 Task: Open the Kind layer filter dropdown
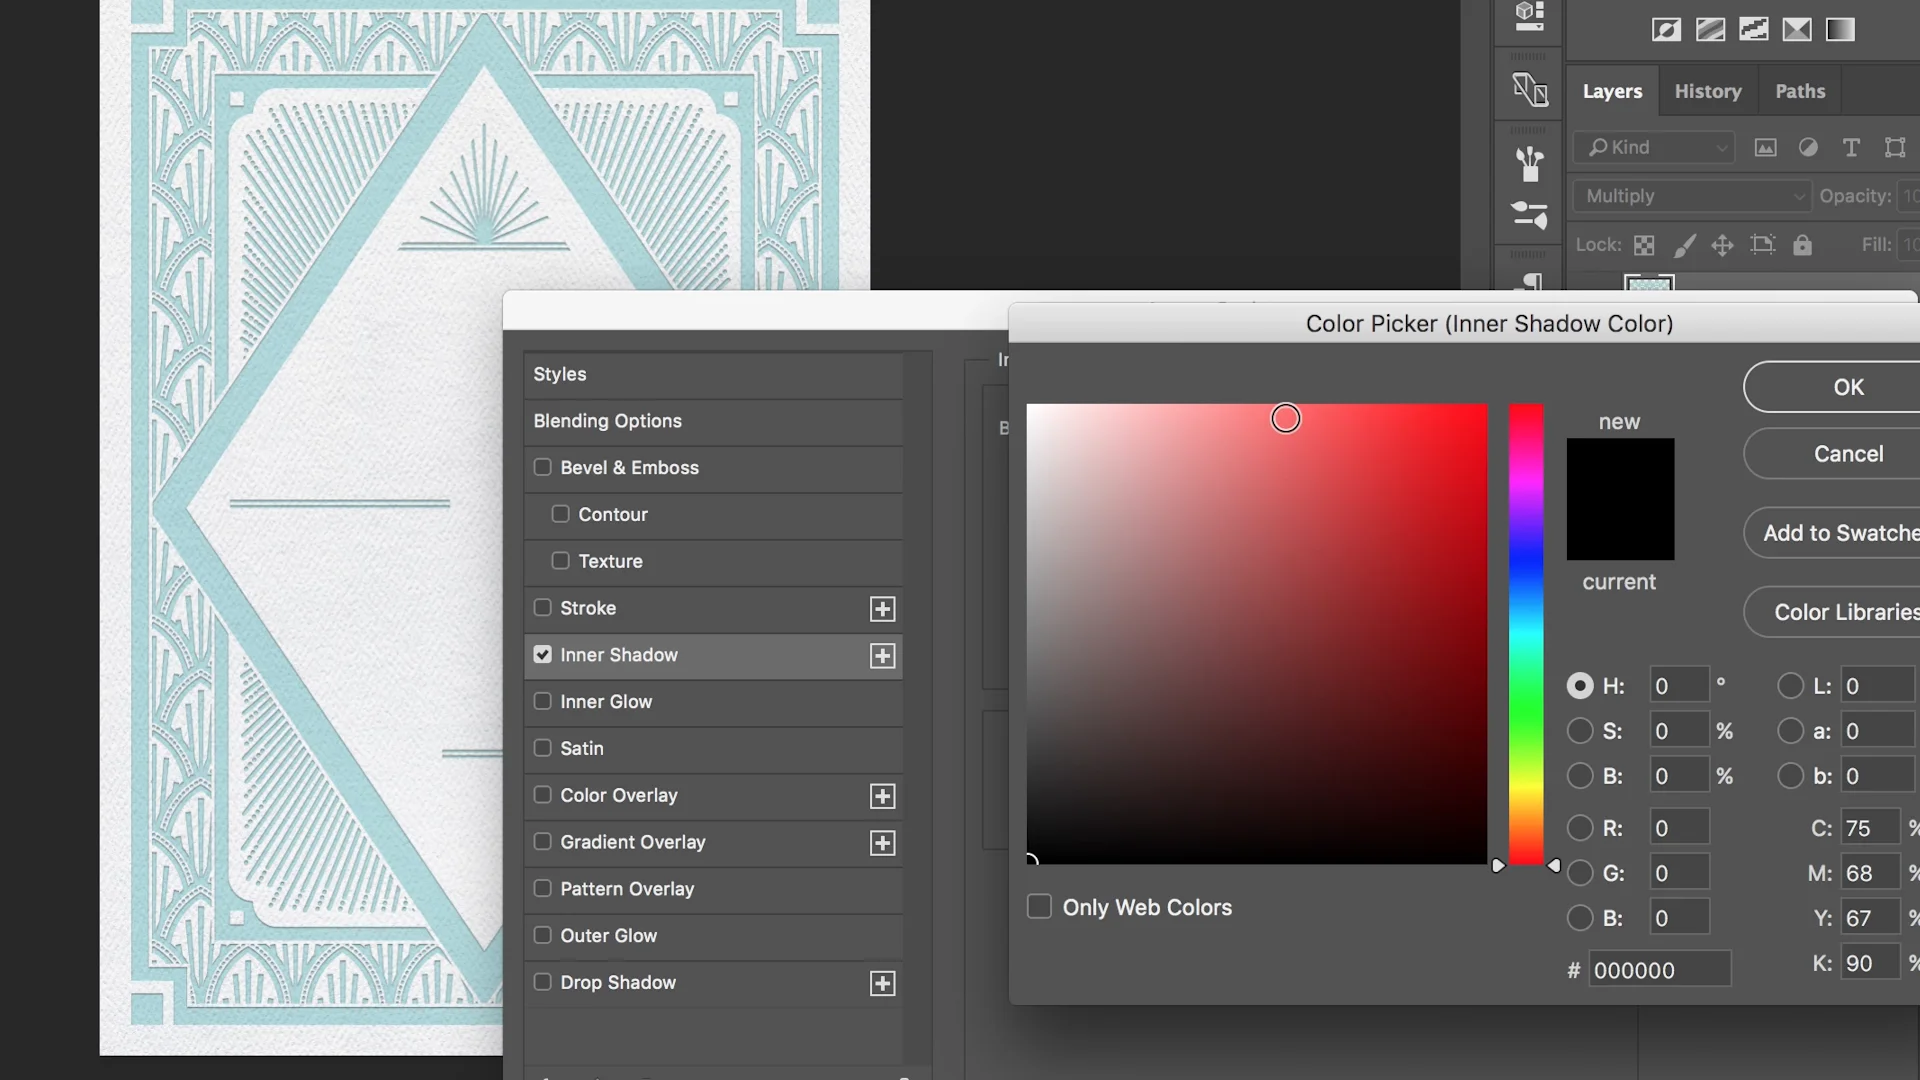[x=1655, y=148]
